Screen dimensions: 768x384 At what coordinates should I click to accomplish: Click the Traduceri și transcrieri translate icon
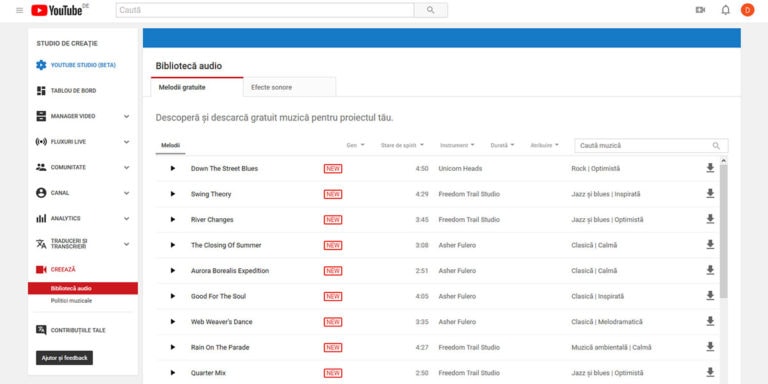(x=41, y=244)
